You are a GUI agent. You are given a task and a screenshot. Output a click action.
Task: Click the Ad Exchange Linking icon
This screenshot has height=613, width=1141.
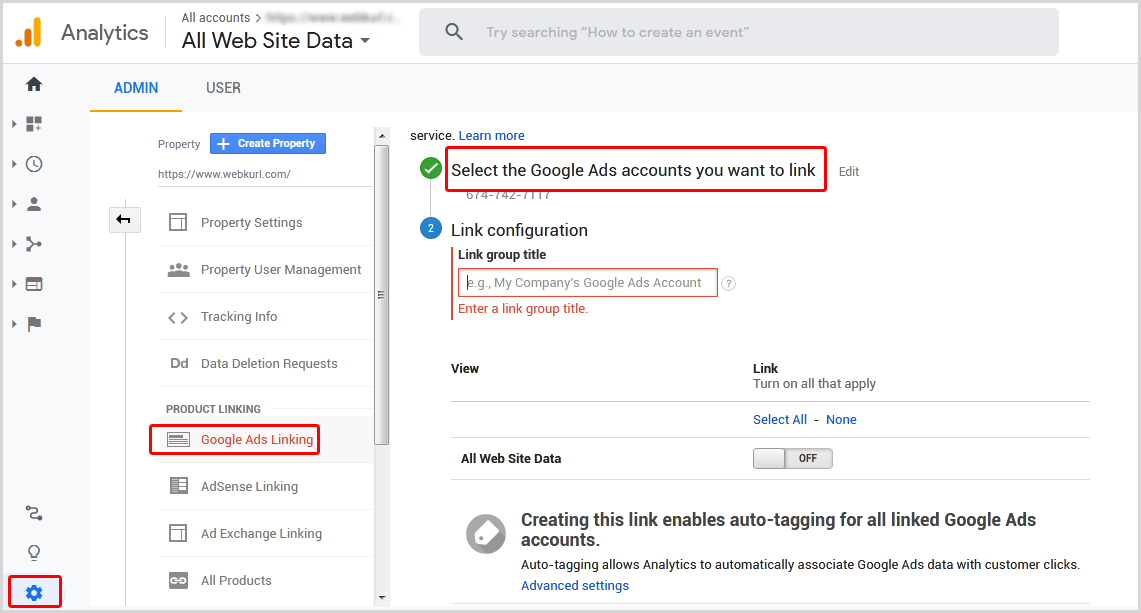tap(178, 533)
